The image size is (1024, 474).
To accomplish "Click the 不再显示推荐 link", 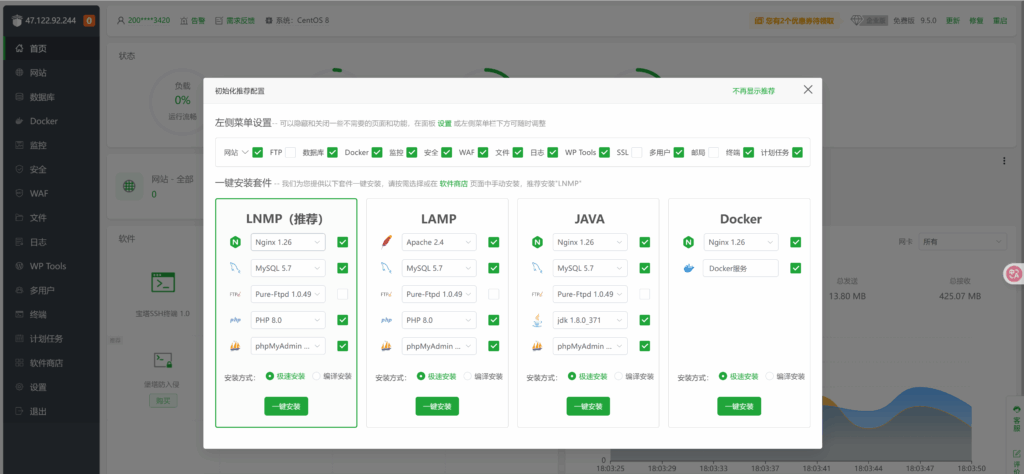I will pos(754,91).
